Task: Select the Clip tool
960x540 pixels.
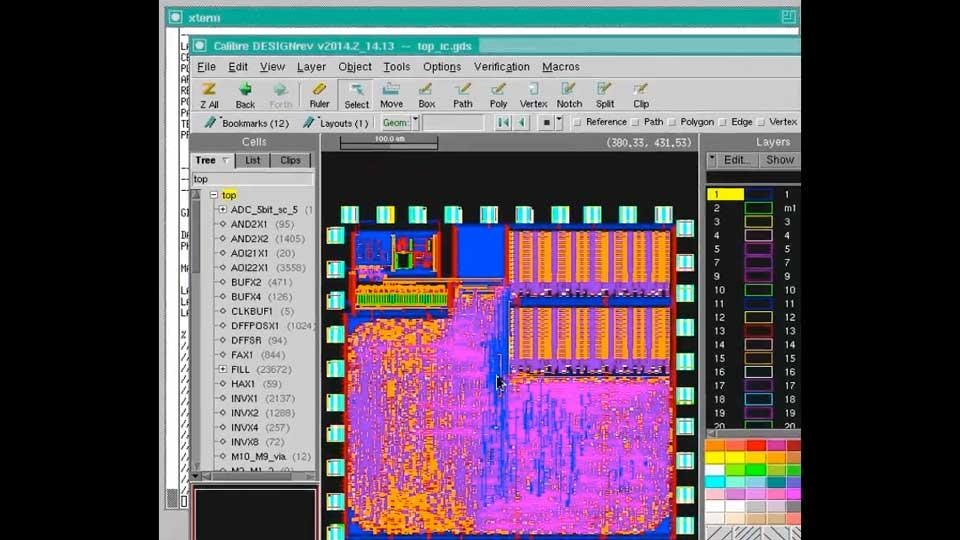Action: tap(641, 95)
